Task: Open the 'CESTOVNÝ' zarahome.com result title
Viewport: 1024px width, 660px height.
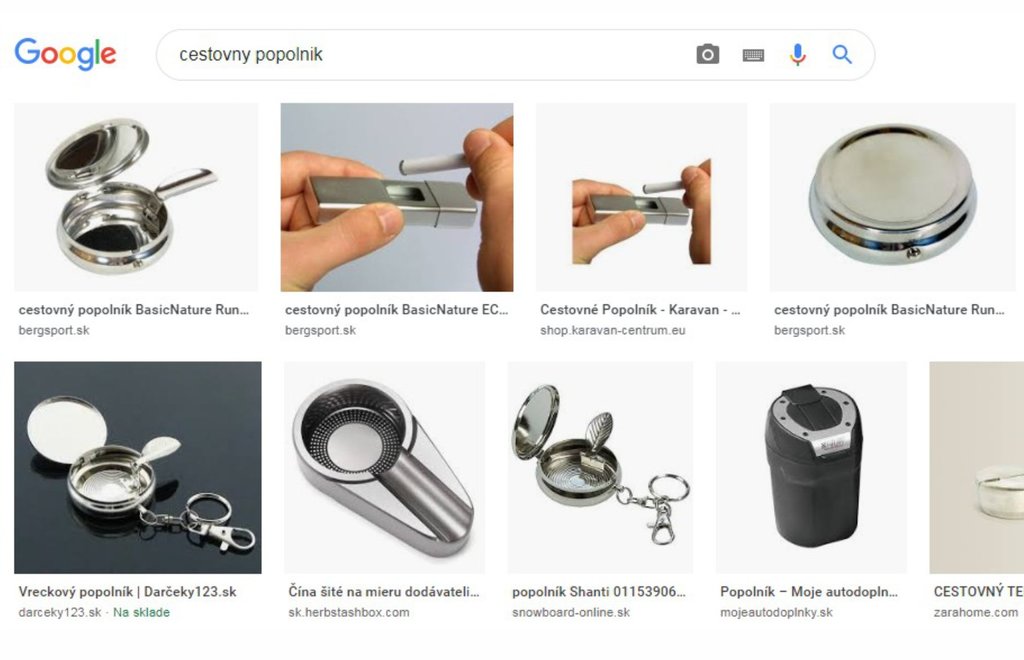Action: tap(978, 592)
